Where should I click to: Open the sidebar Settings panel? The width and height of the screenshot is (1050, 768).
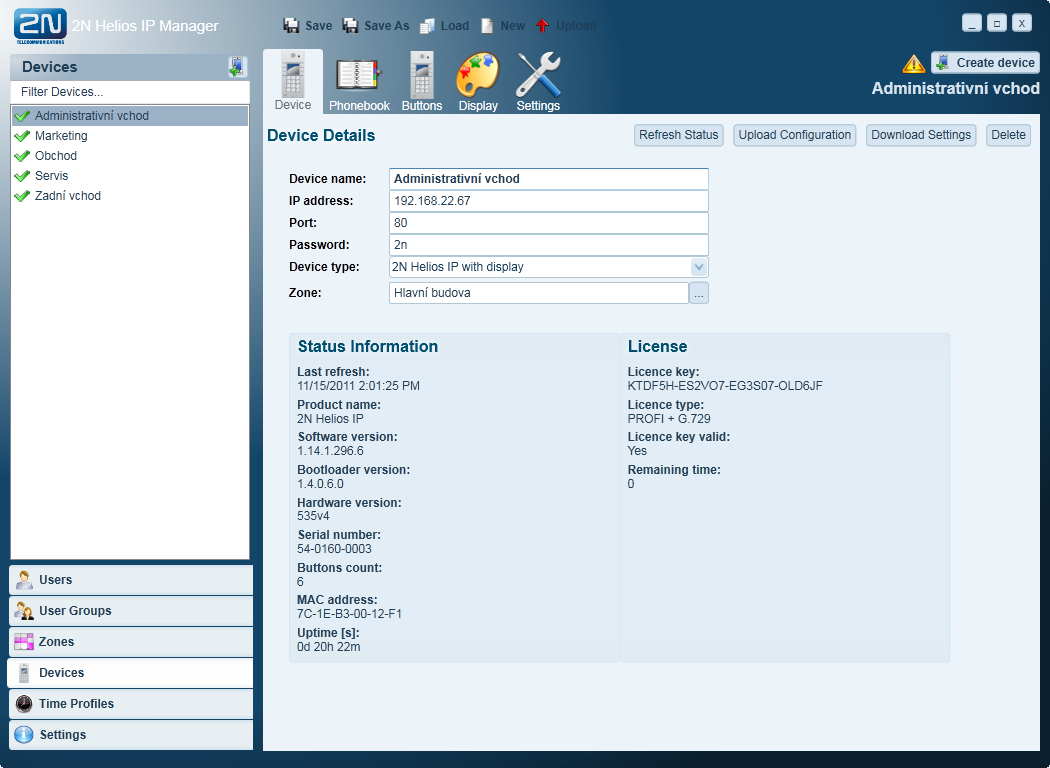131,735
